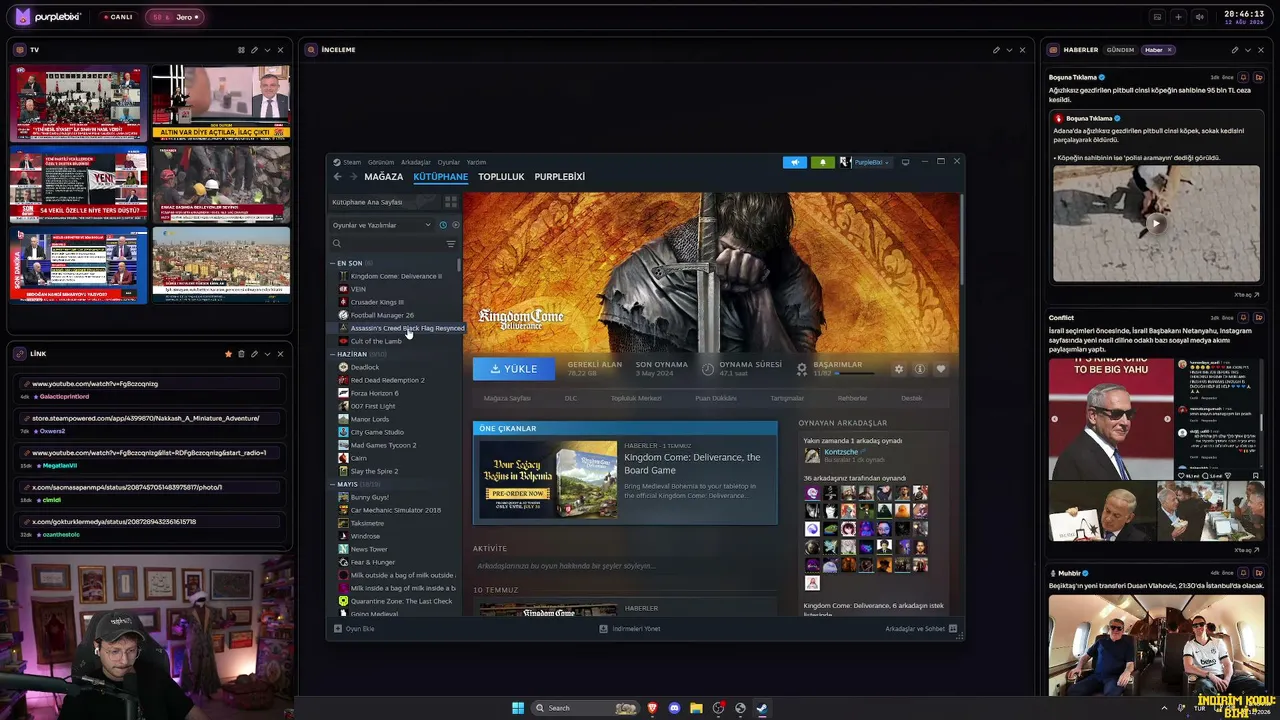Open Arkadaşlar ve Sohbet friends icon
The image size is (1280, 720).
tap(953, 629)
